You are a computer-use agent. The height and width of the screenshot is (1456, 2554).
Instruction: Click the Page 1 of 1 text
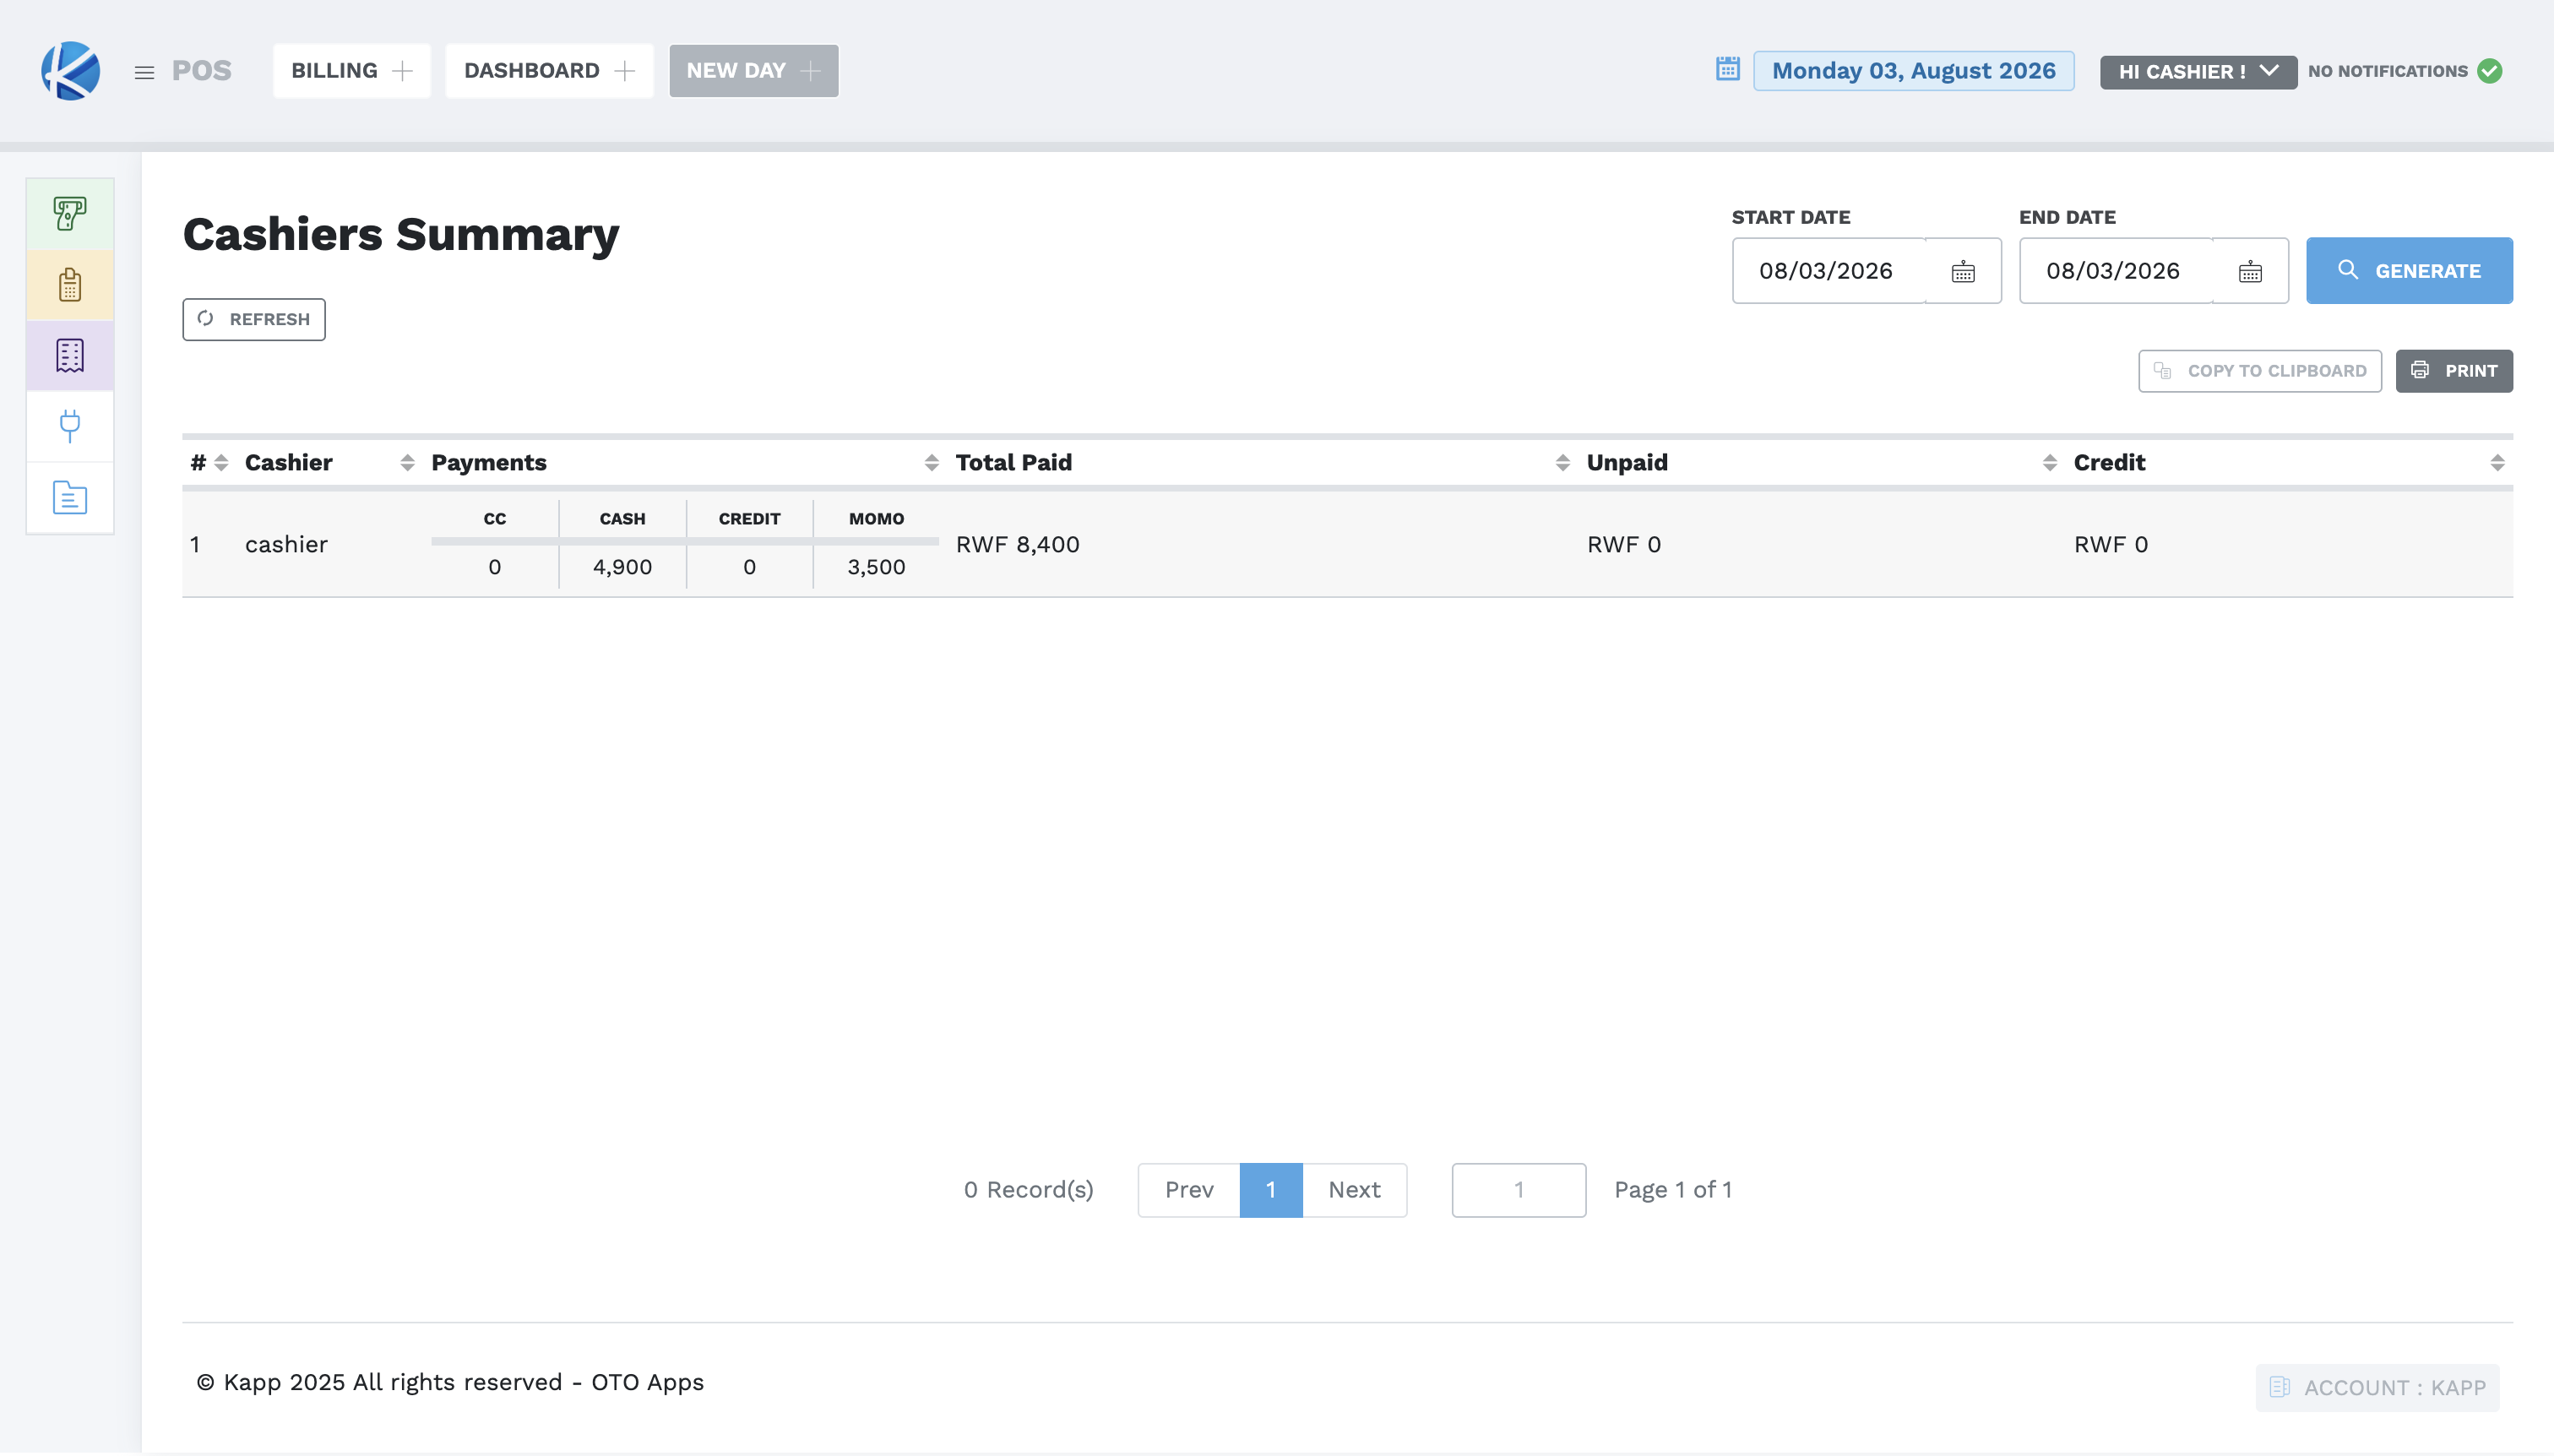(1672, 1190)
